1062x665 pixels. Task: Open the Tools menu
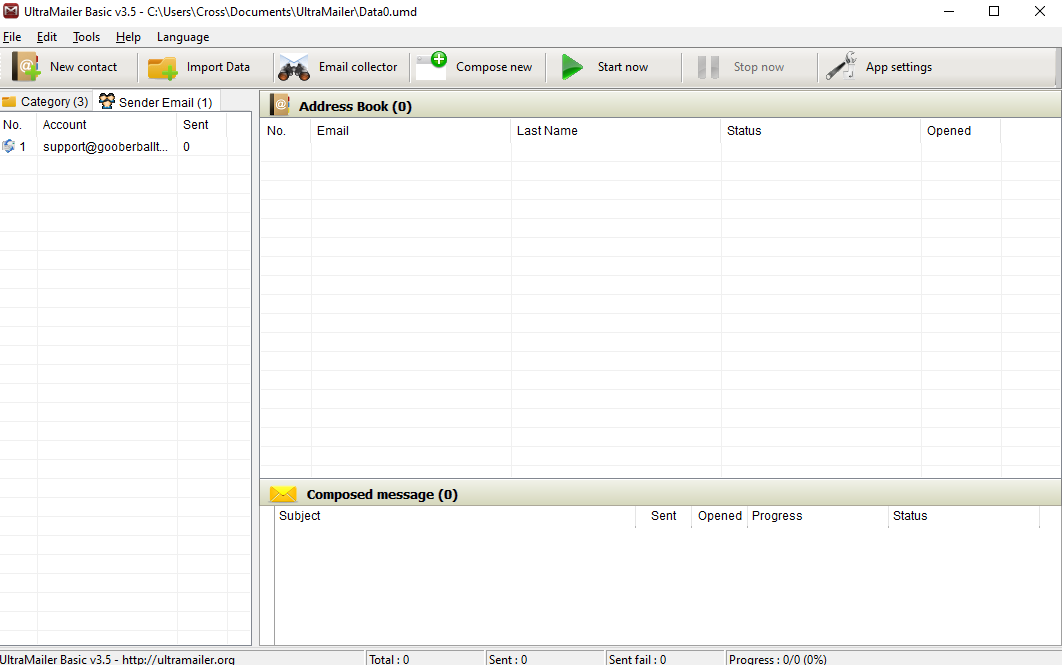pyautogui.click(x=87, y=37)
